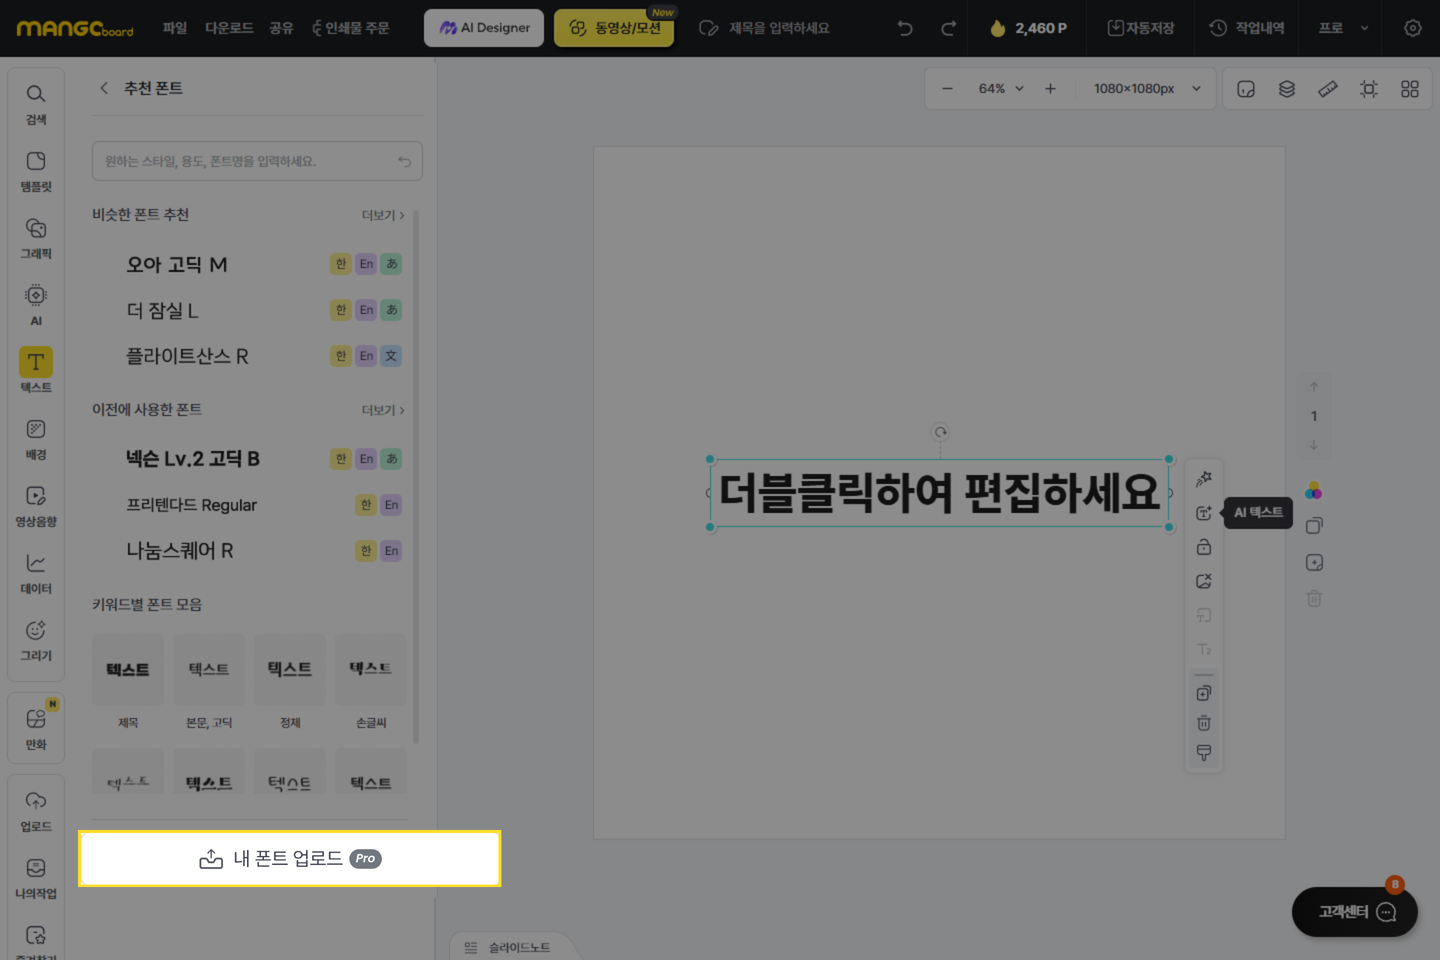Open the 그리기 drawing panel
Image resolution: width=1440 pixels, height=960 pixels.
click(x=36, y=640)
